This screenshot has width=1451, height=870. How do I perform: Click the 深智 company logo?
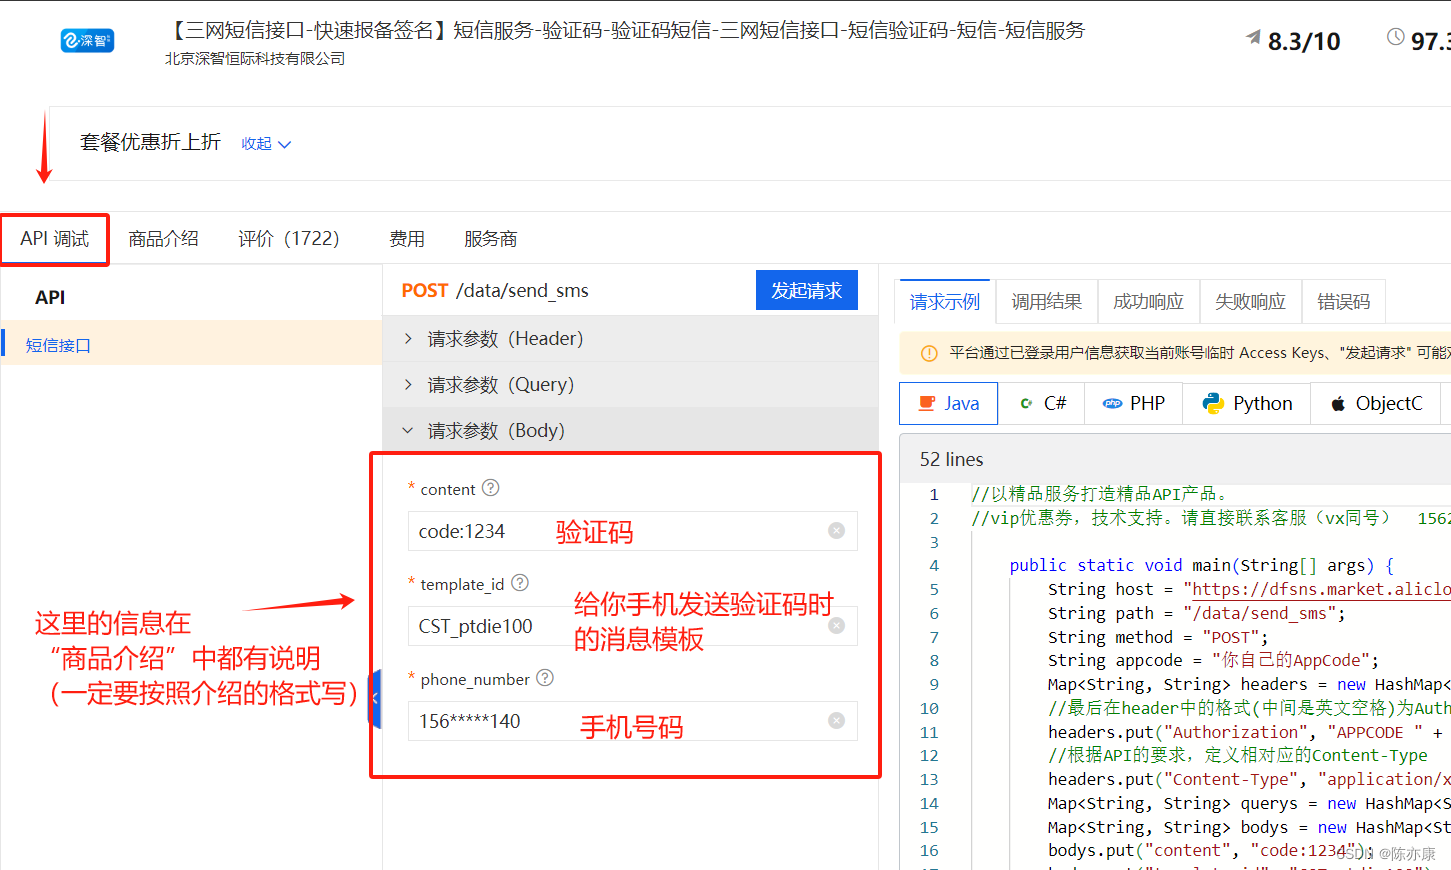pyautogui.click(x=88, y=40)
